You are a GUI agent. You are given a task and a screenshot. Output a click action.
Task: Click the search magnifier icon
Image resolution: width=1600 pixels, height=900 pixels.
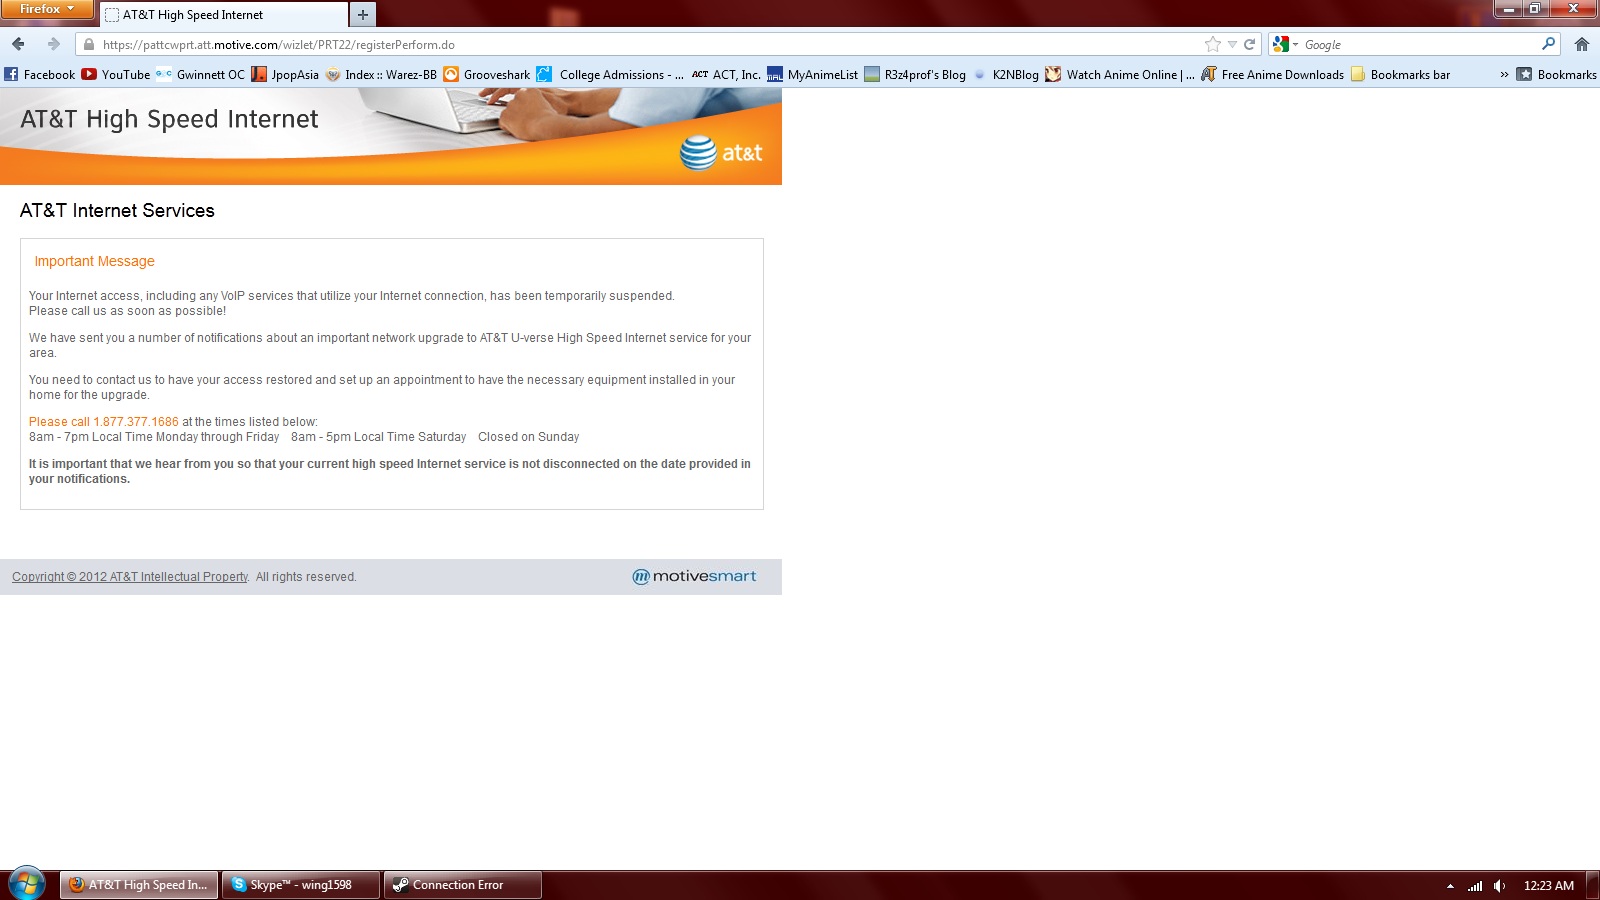[x=1548, y=44]
